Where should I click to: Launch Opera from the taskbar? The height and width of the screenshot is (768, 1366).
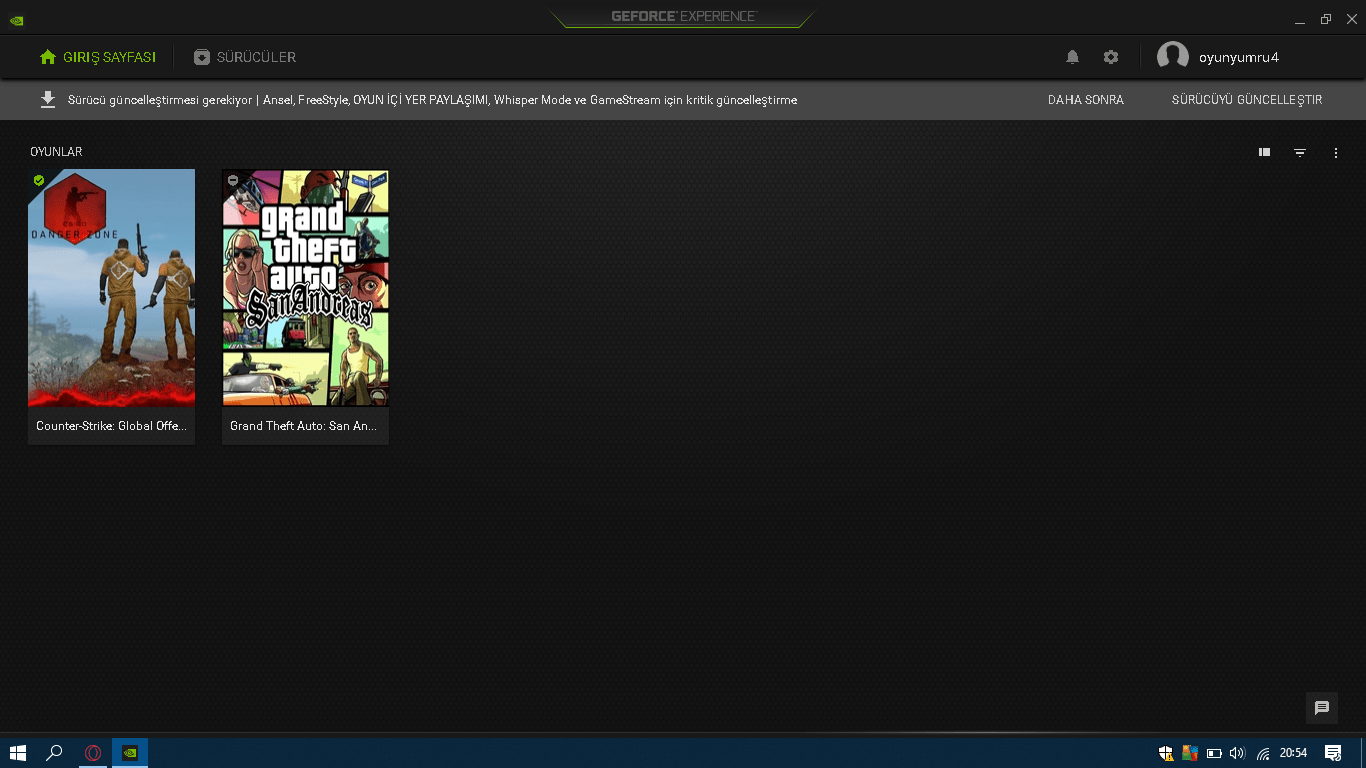point(93,753)
